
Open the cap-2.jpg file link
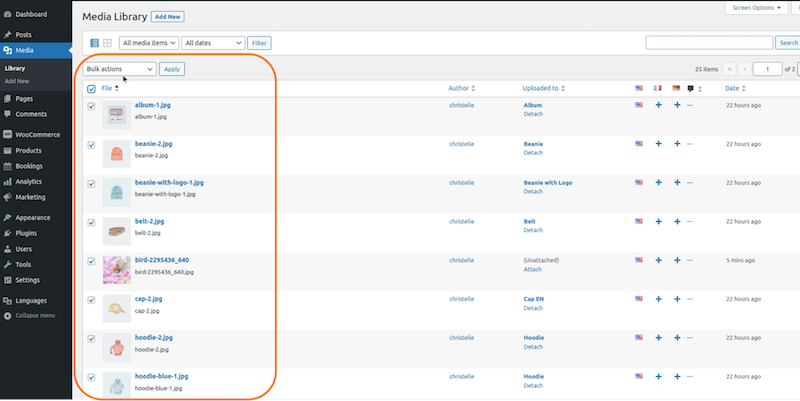pyautogui.click(x=148, y=299)
